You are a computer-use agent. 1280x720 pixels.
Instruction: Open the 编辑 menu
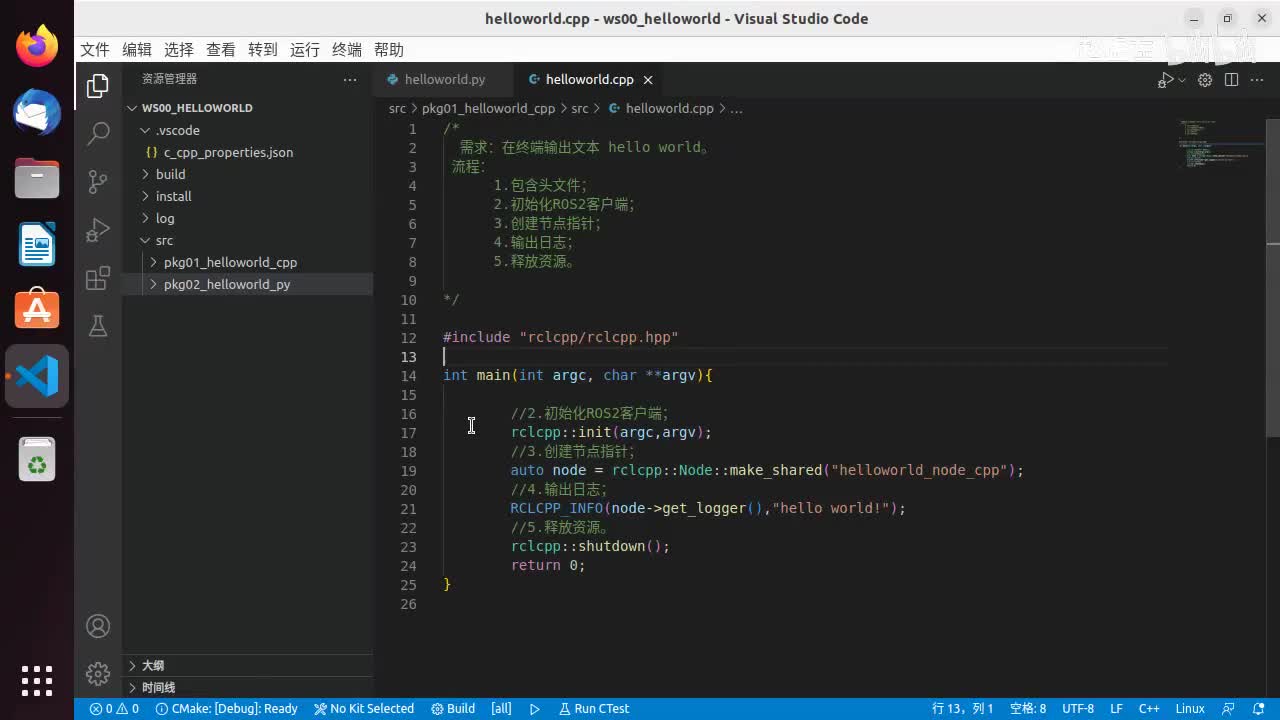pos(137,50)
